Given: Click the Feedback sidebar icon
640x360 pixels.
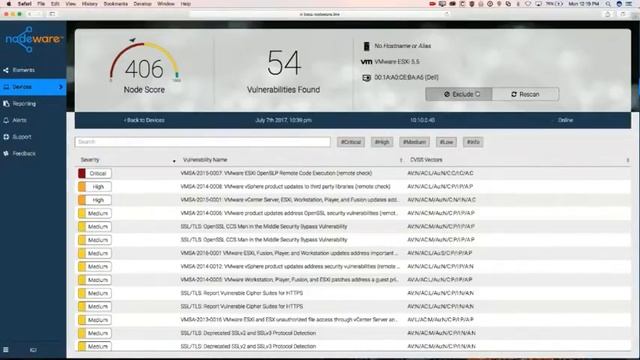Looking at the screenshot, I should click(6, 153).
